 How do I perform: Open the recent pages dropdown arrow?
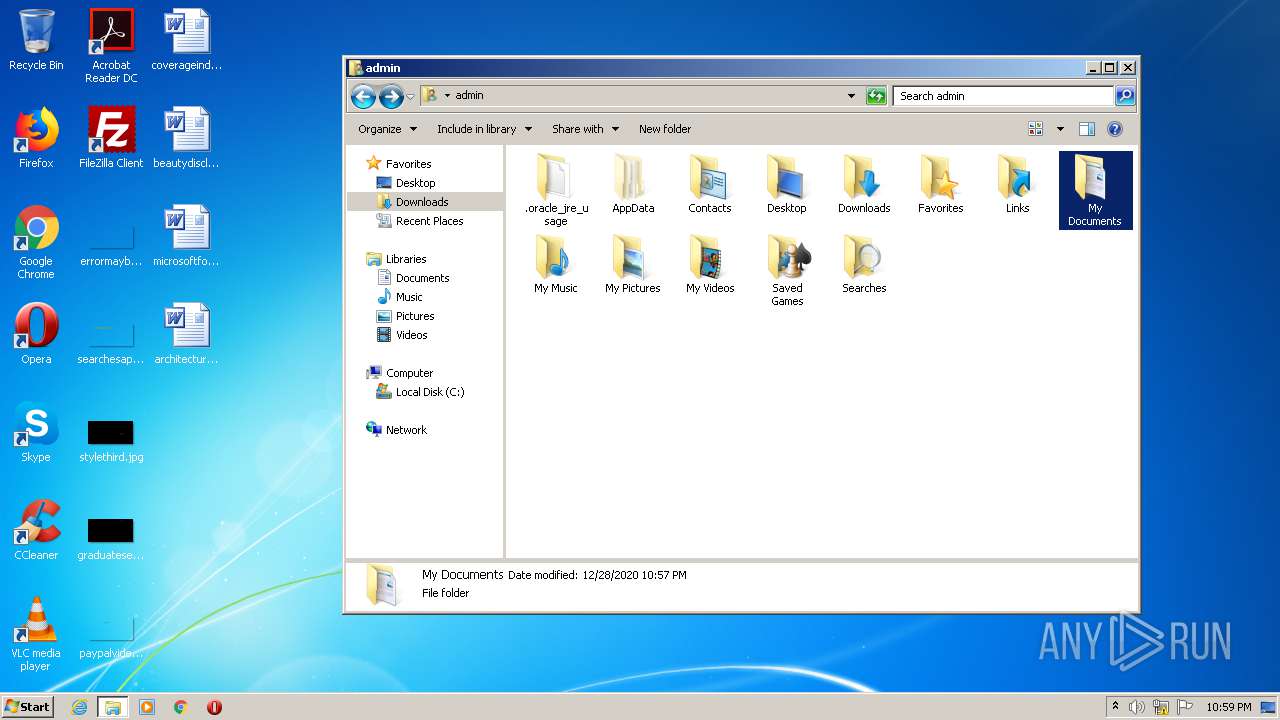(410, 97)
